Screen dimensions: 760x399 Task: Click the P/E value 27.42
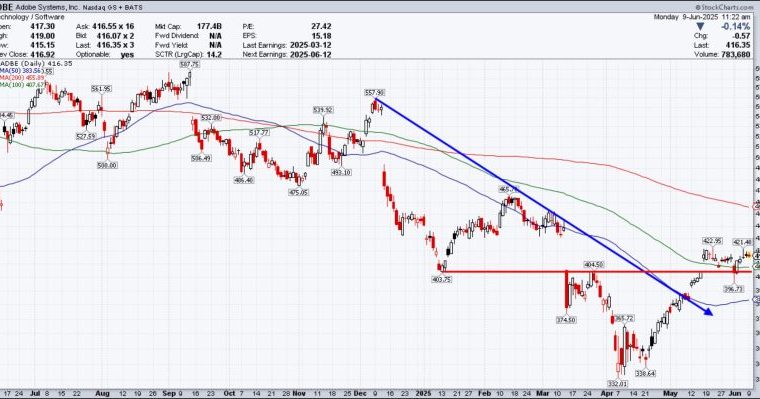[x=321, y=26]
